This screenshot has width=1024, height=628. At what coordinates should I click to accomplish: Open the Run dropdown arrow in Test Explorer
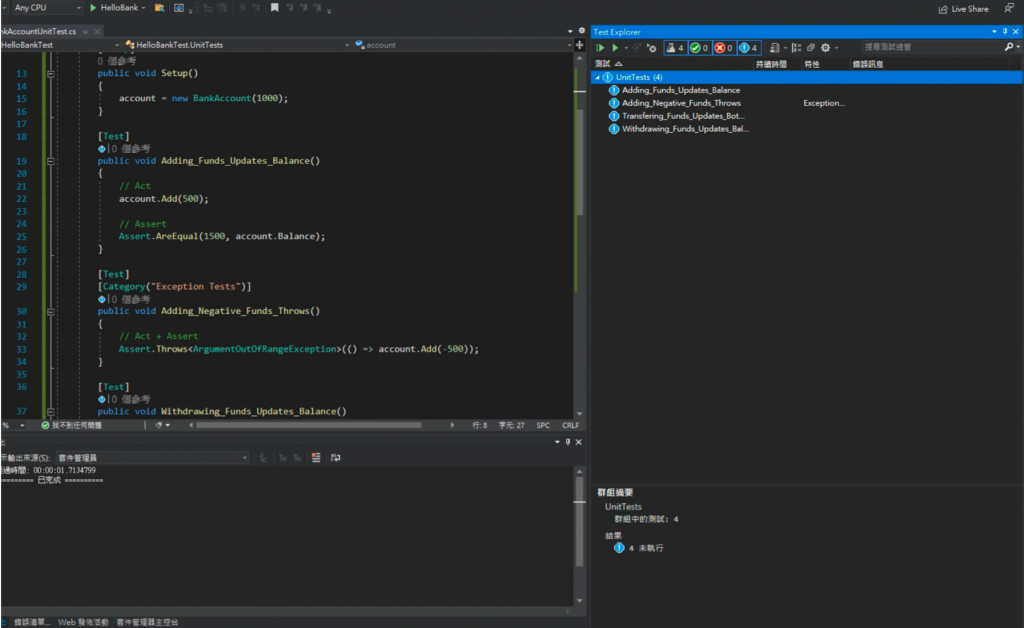626,48
